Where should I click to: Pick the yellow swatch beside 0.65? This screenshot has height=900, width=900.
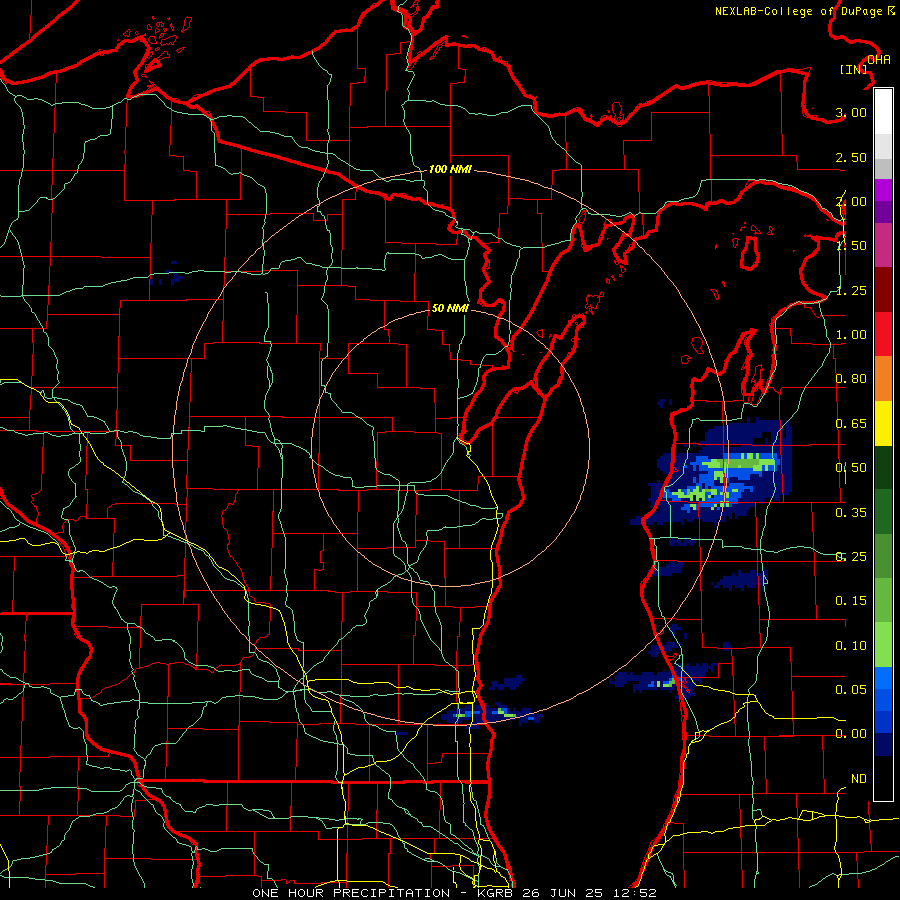(x=883, y=423)
